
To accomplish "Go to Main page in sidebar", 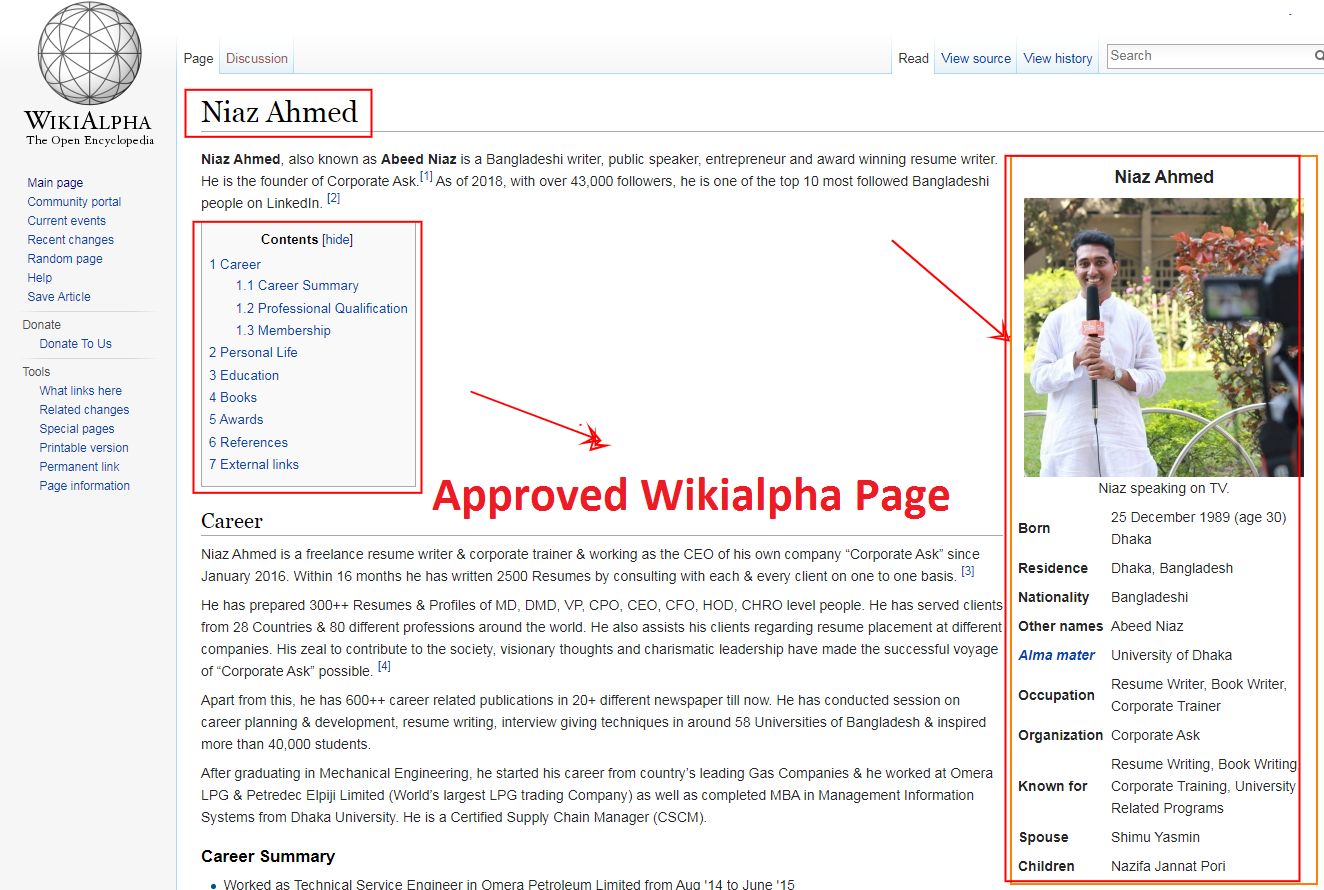I will [x=55, y=183].
